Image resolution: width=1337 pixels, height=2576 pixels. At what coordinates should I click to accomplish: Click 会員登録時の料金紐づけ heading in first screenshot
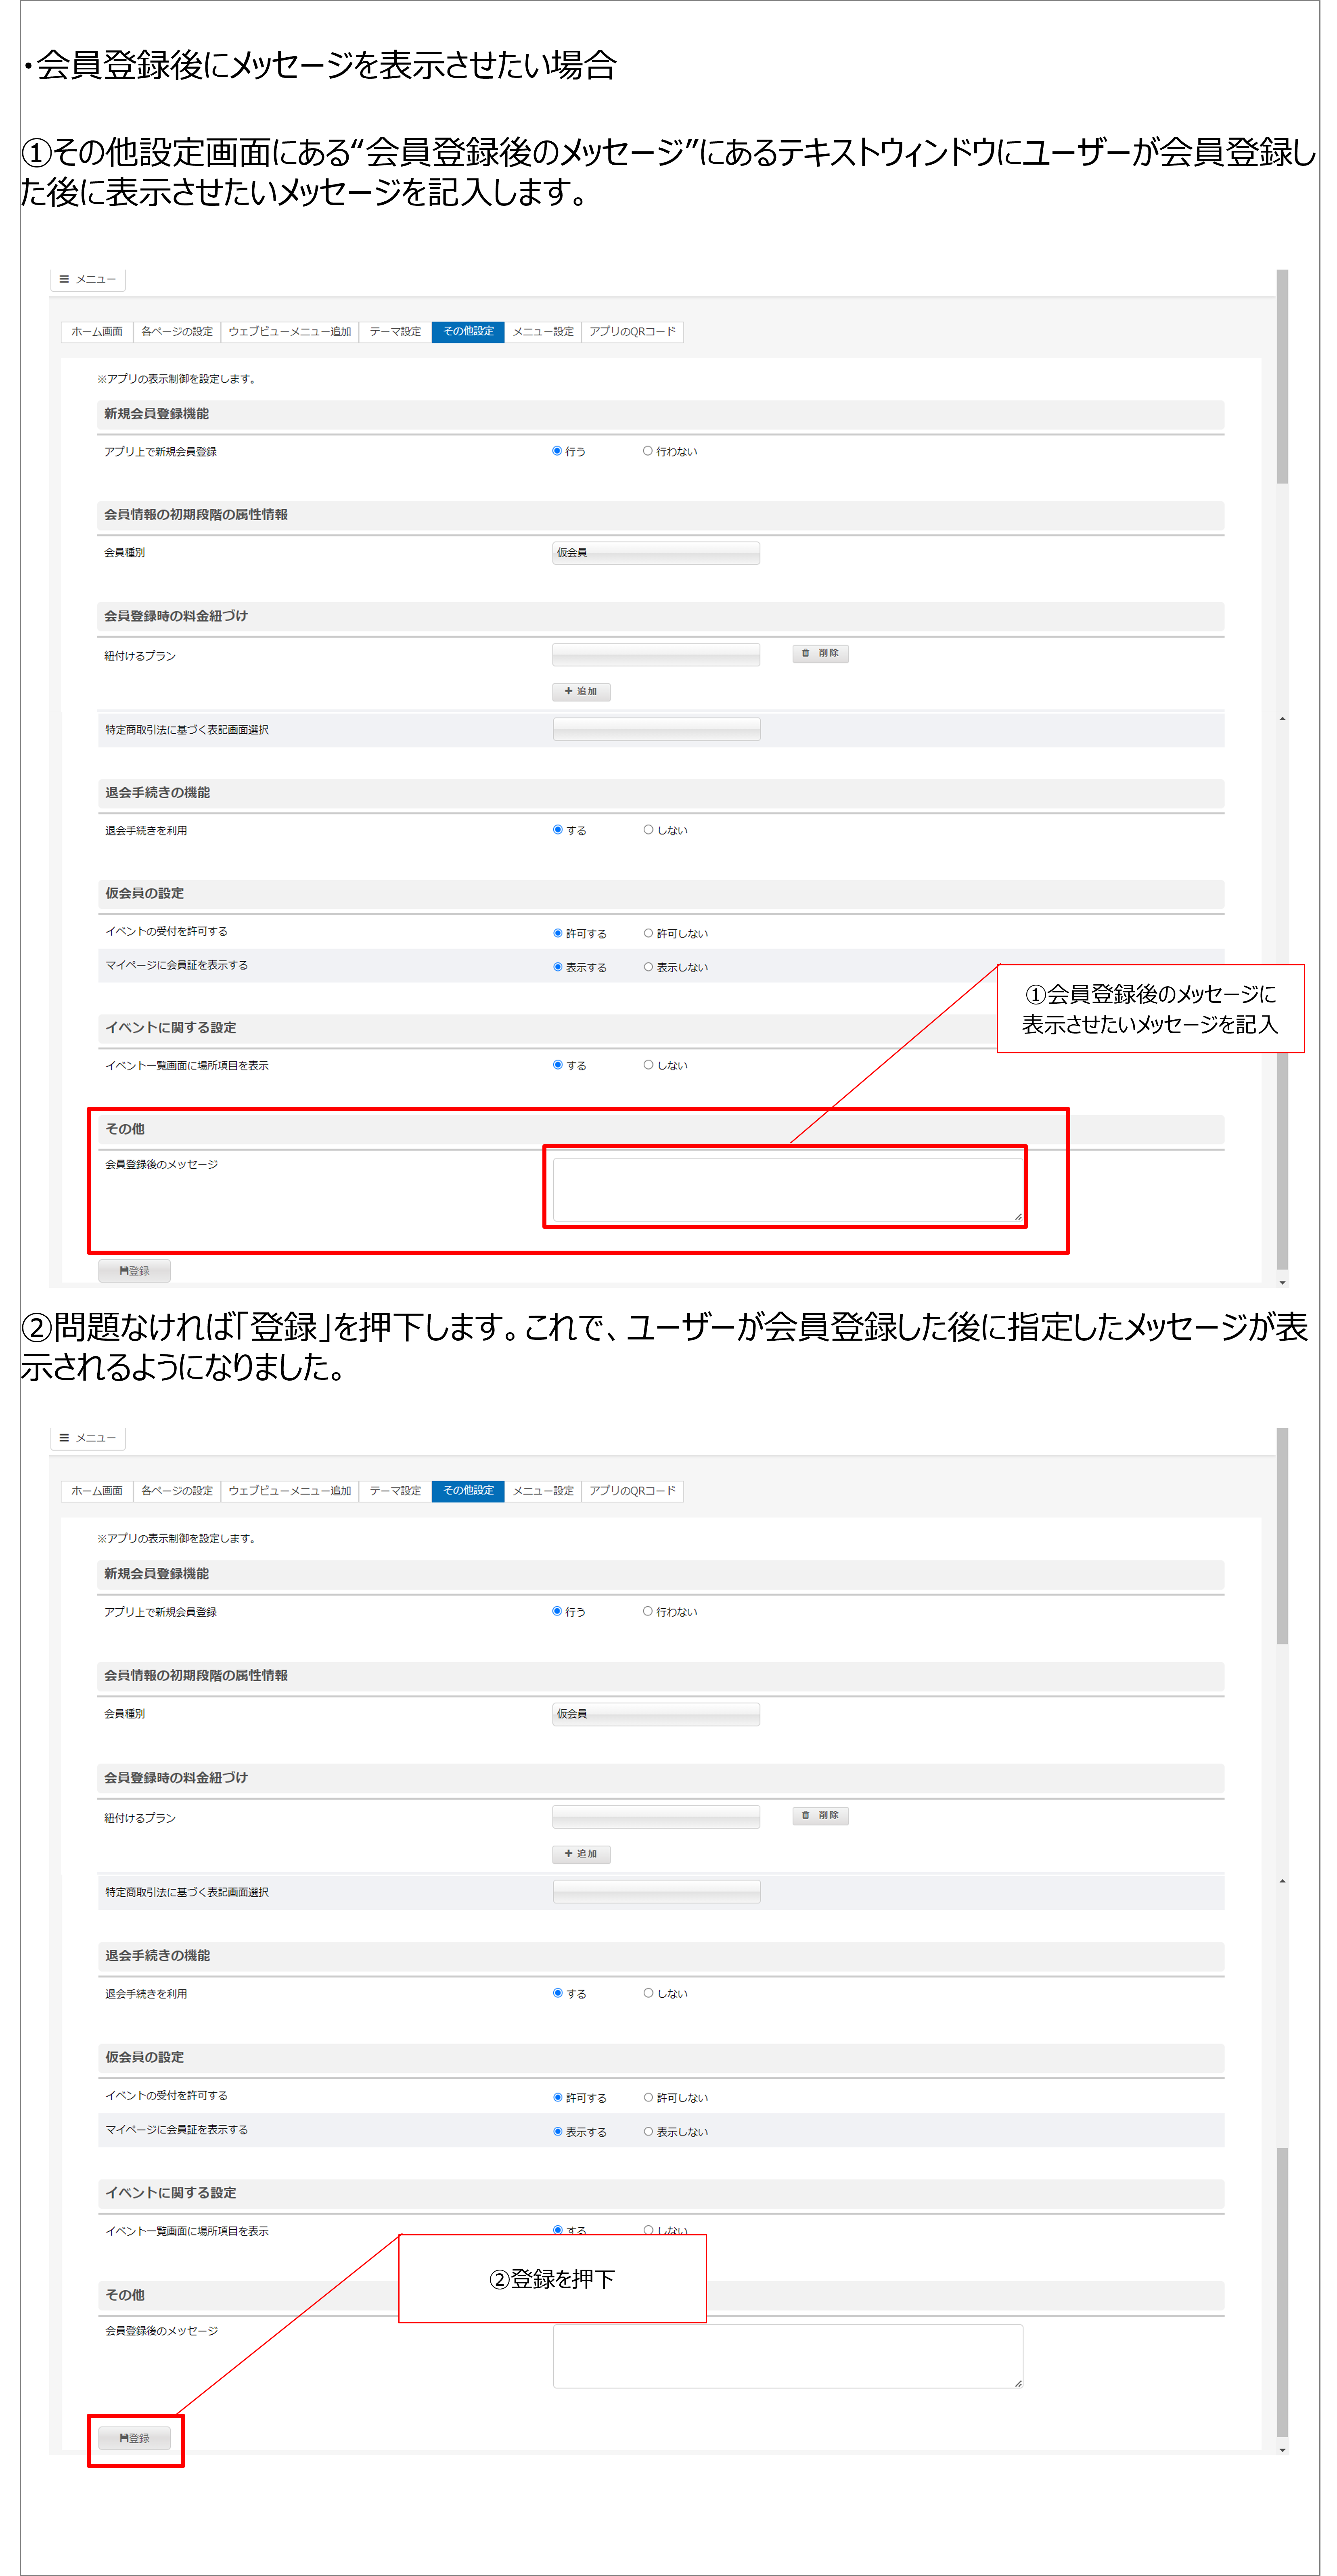point(176,616)
